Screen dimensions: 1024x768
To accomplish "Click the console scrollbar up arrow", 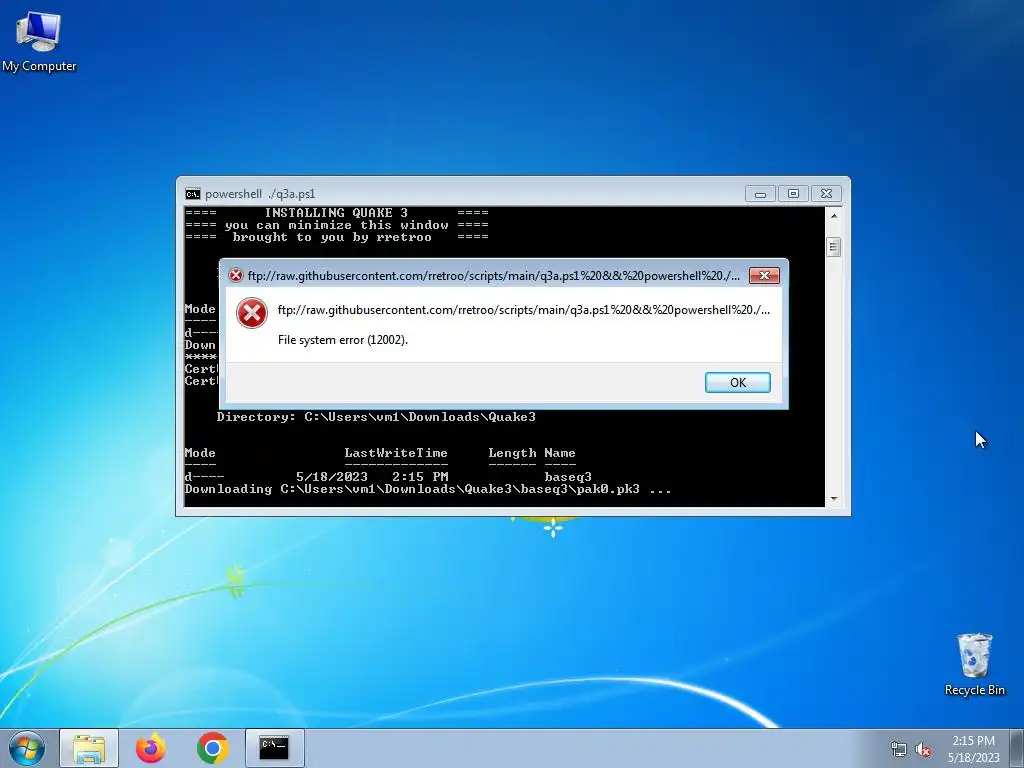I will 833,216.
